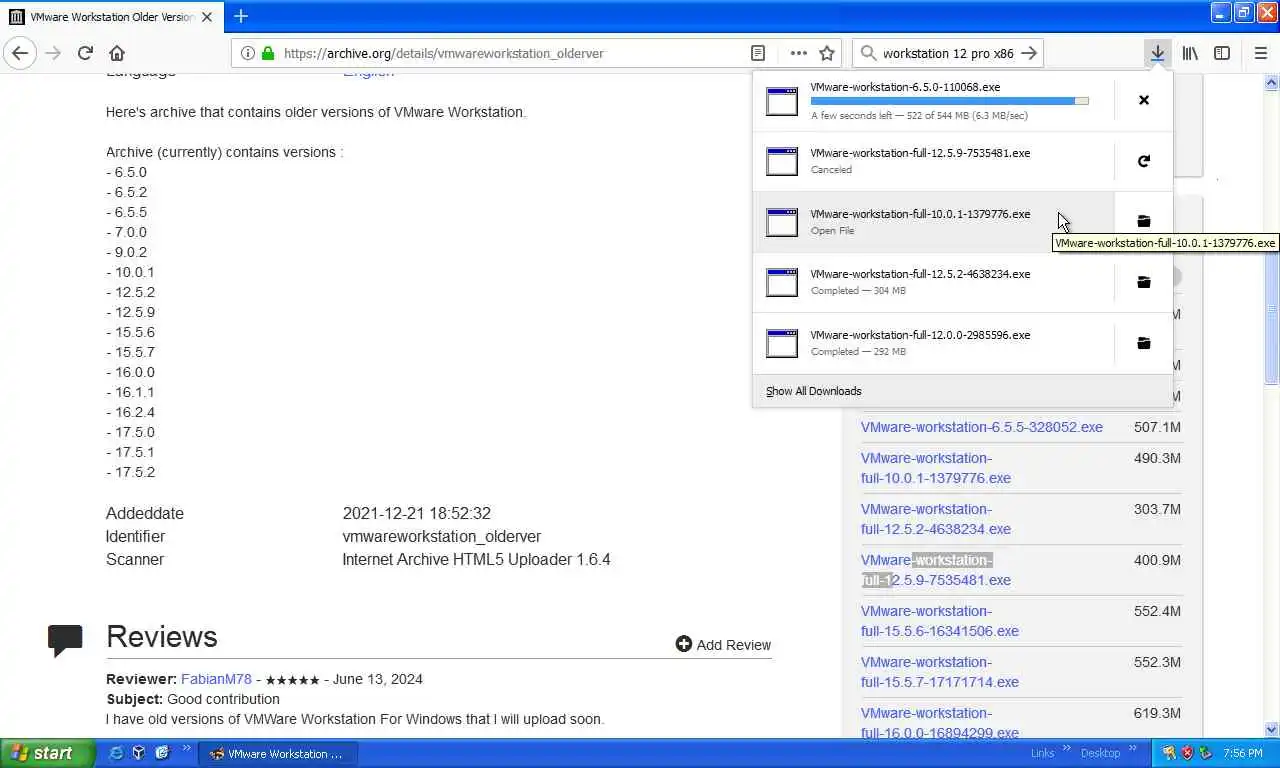The width and height of the screenshot is (1280, 768).
Task: Go back with the browser Back arrow
Action: (x=20, y=53)
